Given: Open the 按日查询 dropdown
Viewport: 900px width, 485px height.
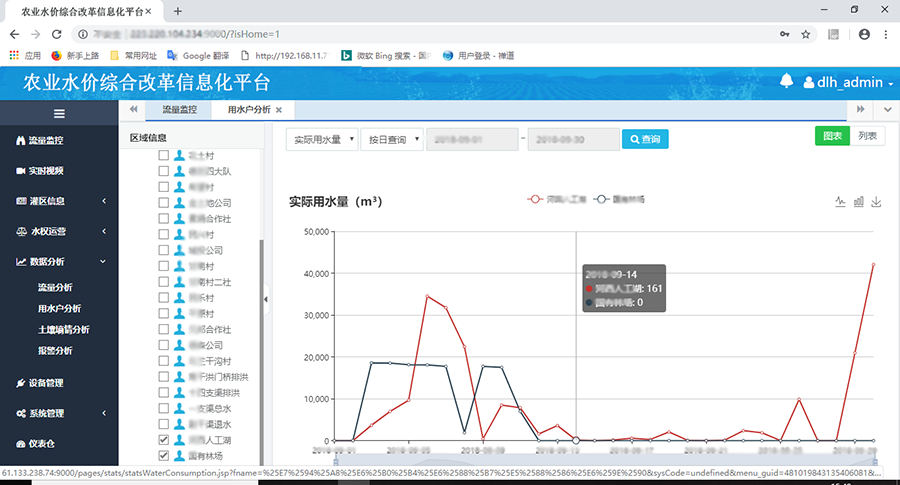Looking at the screenshot, I should (x=392, y=139).
